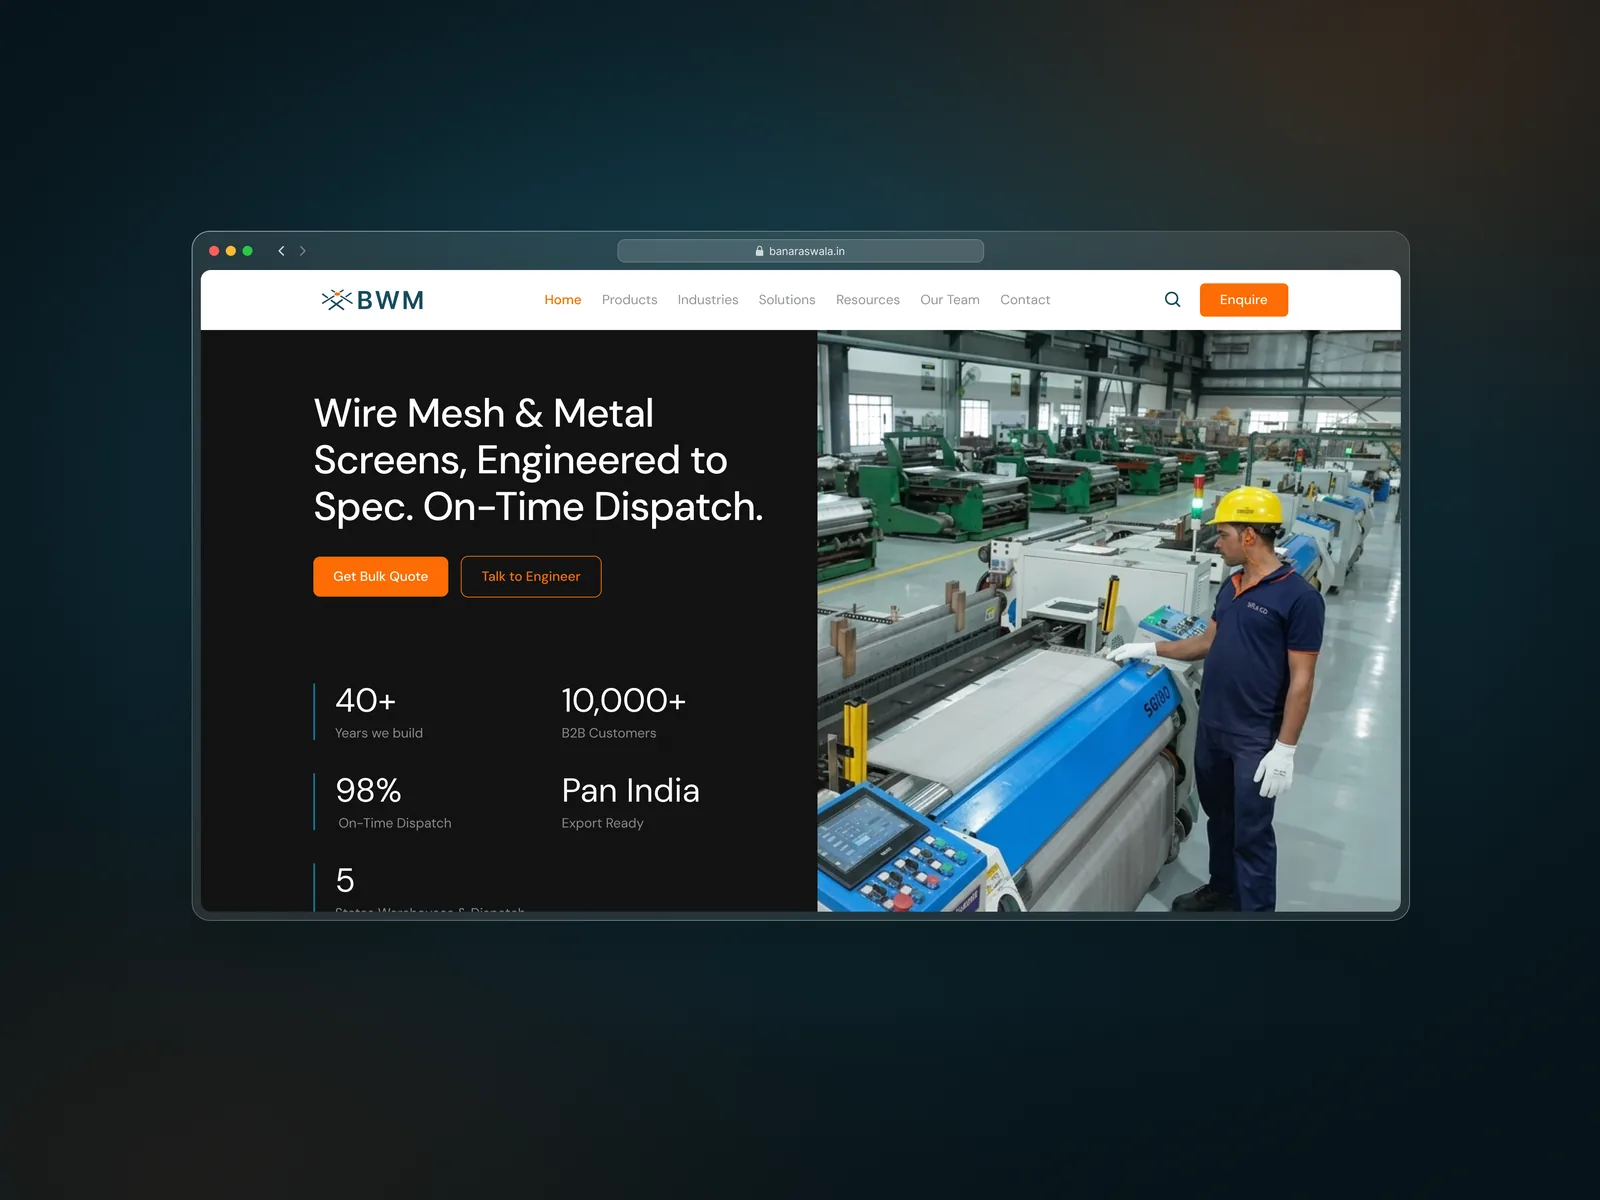Click the banaraswala.in address bar
Screen dimensions: 1600x1200
coord(800,251)
